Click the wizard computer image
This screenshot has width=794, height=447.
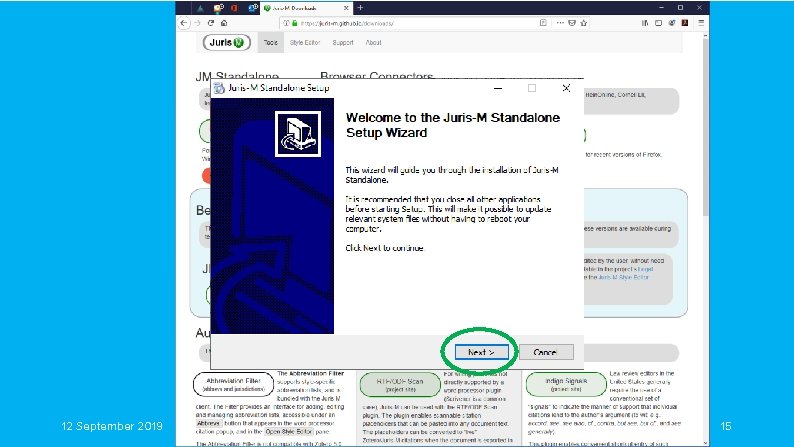click(x=298, y=134)
